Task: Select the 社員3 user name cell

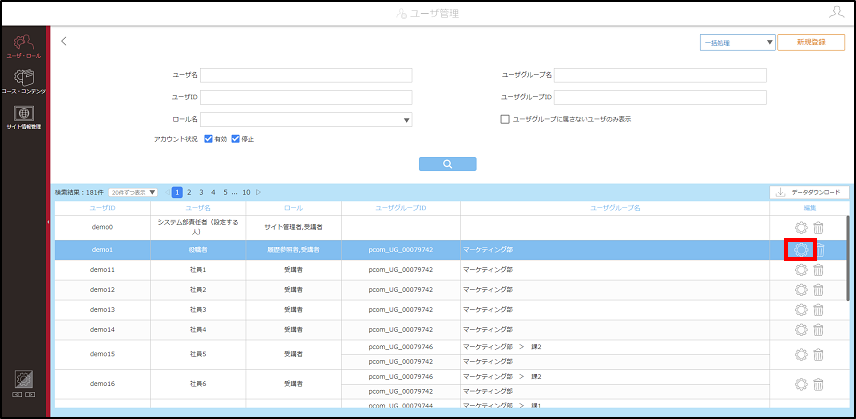Action: (x=198, y=310)
